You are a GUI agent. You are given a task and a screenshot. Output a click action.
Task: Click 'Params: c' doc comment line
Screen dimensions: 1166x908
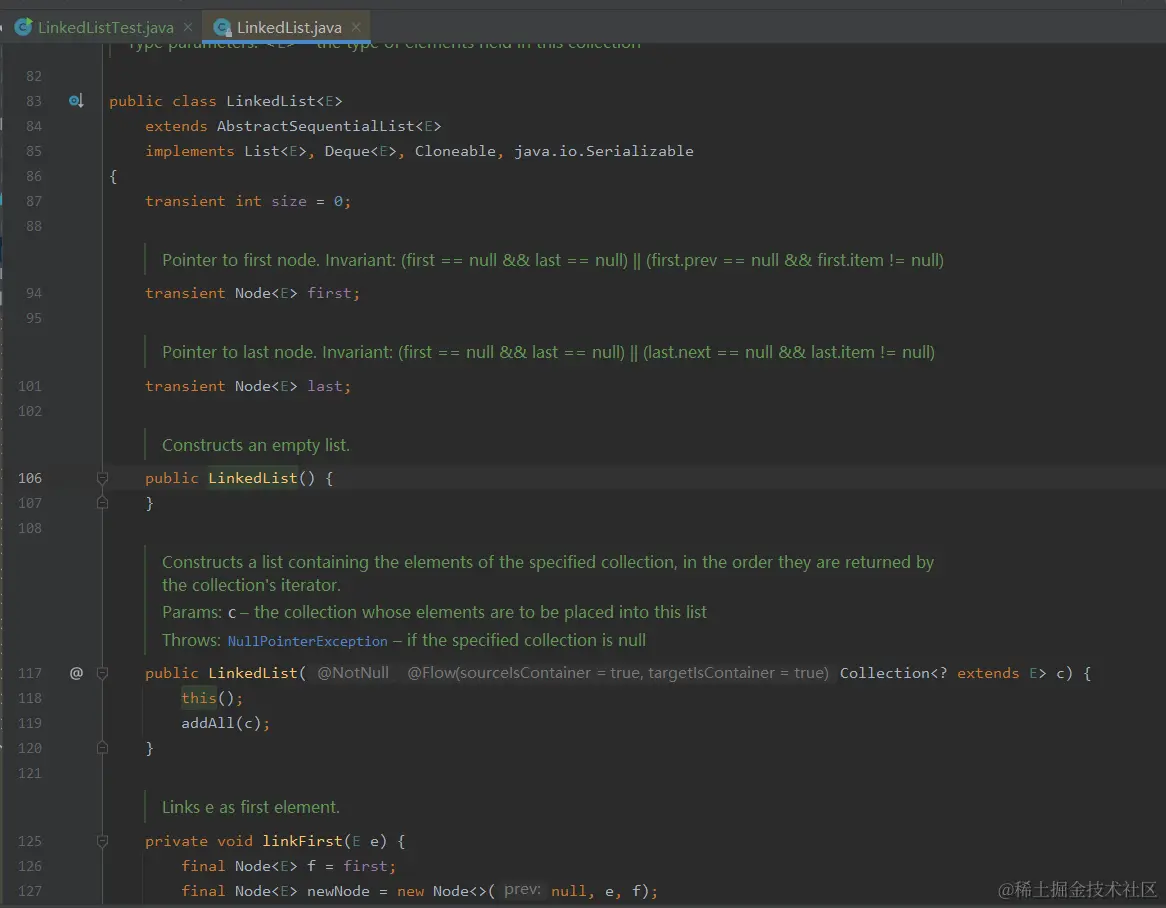tap(434, 612)
